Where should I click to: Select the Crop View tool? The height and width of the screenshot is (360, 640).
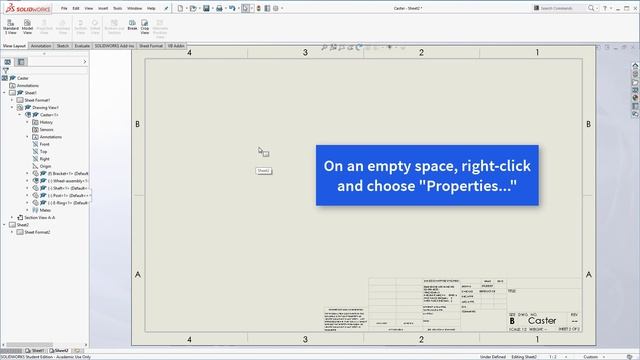[145, 27]
